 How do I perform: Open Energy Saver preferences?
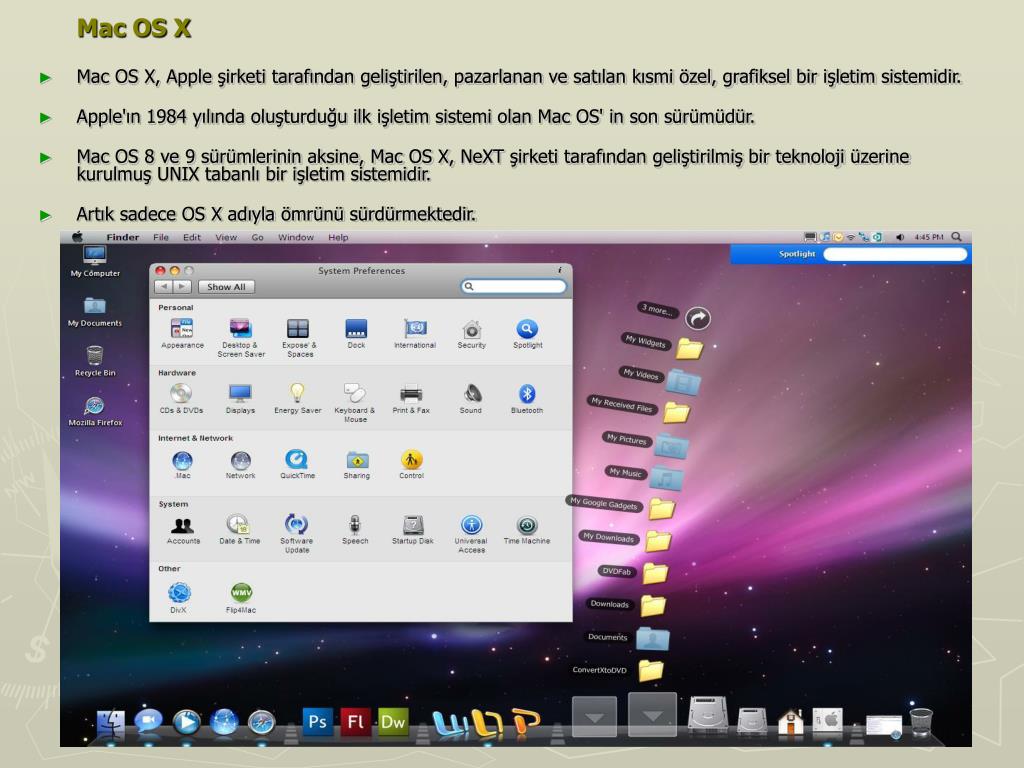click(x=298, y=398)
